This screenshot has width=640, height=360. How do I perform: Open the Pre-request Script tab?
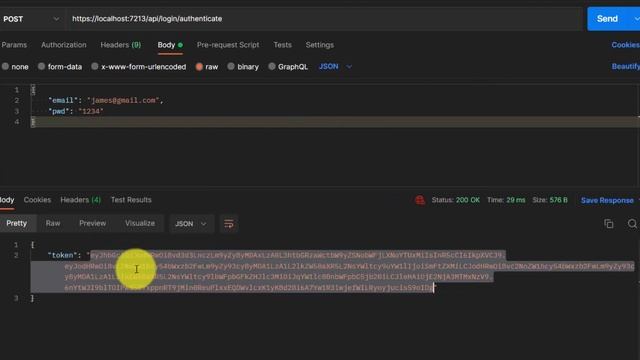coord(228,45)
